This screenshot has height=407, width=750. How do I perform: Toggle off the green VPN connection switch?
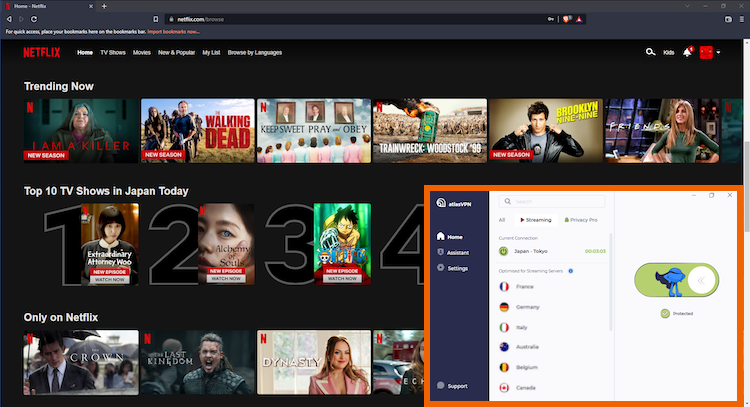coord(676,280)
